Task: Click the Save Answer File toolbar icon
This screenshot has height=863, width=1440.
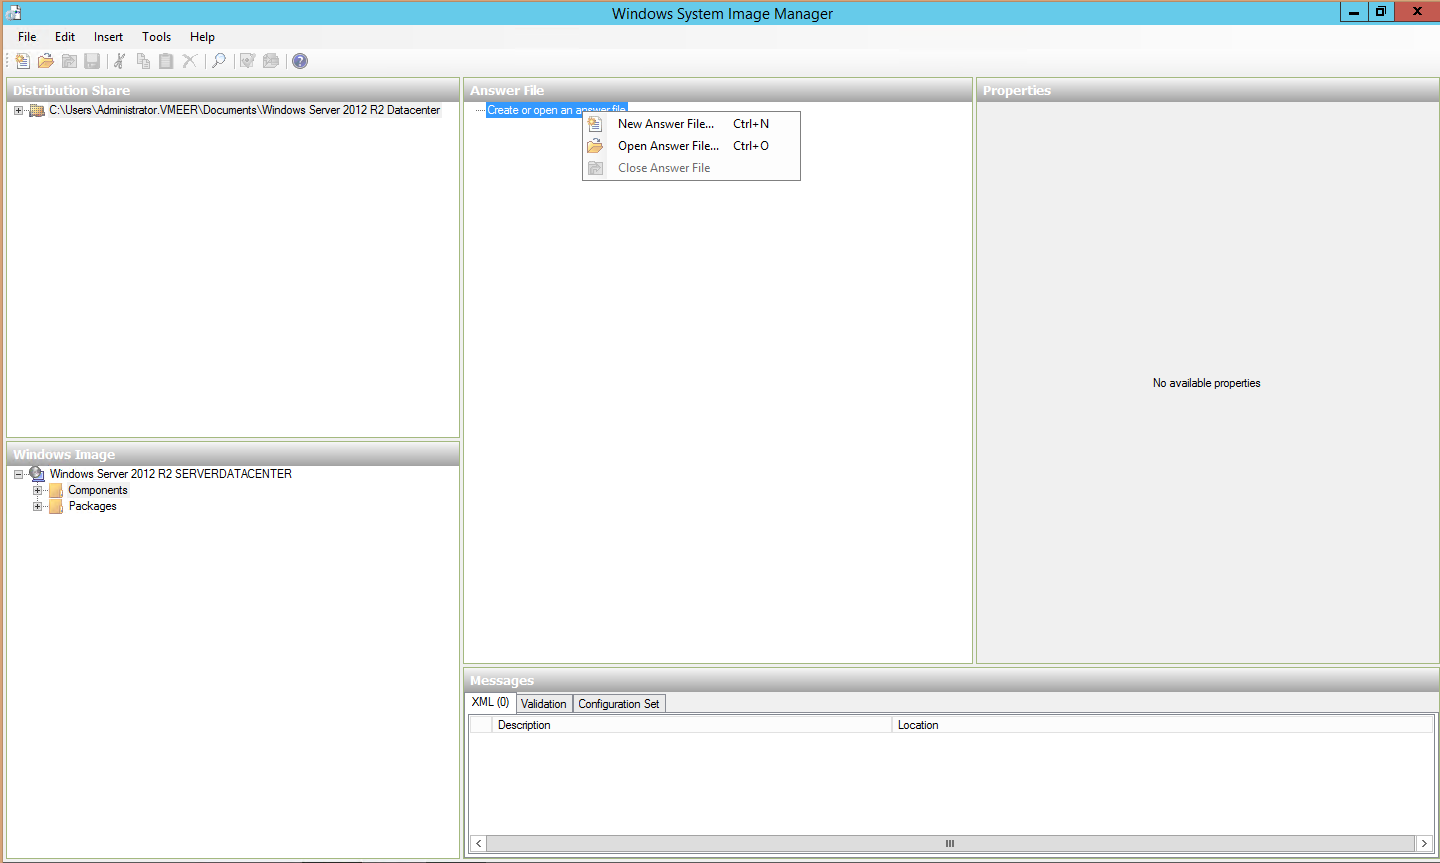Action: coord(92,61)
